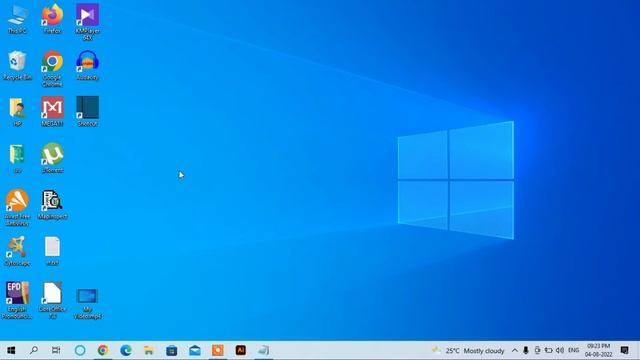Image resolution: width=640 pixels, height=360 pixels.
Task: Click the microphone tray icon
Action: pyautogui.click(x=526, y=350)
